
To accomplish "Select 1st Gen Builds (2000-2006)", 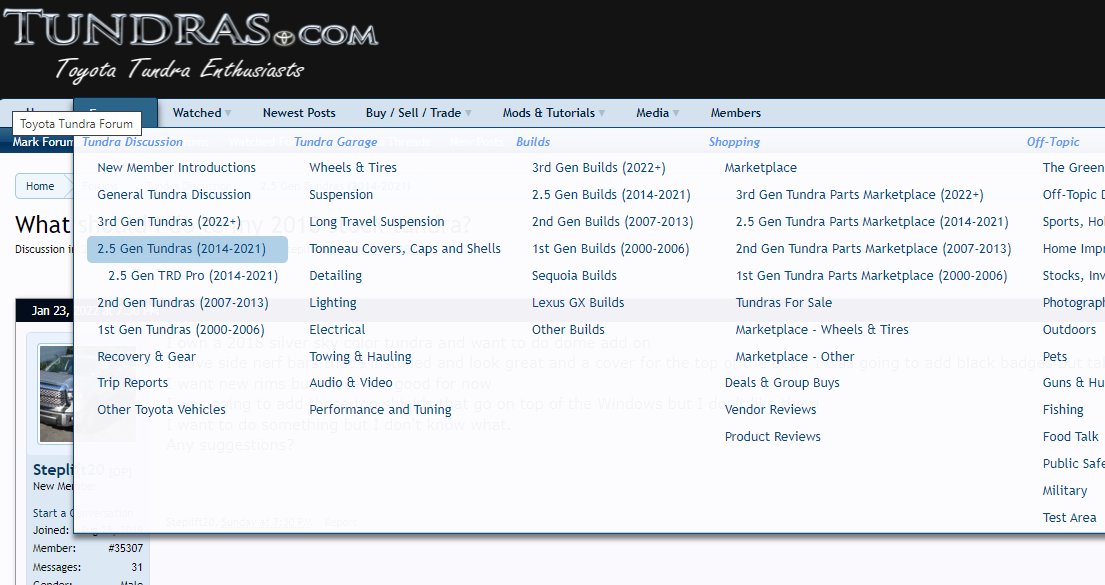I will [x=610, y=249].
